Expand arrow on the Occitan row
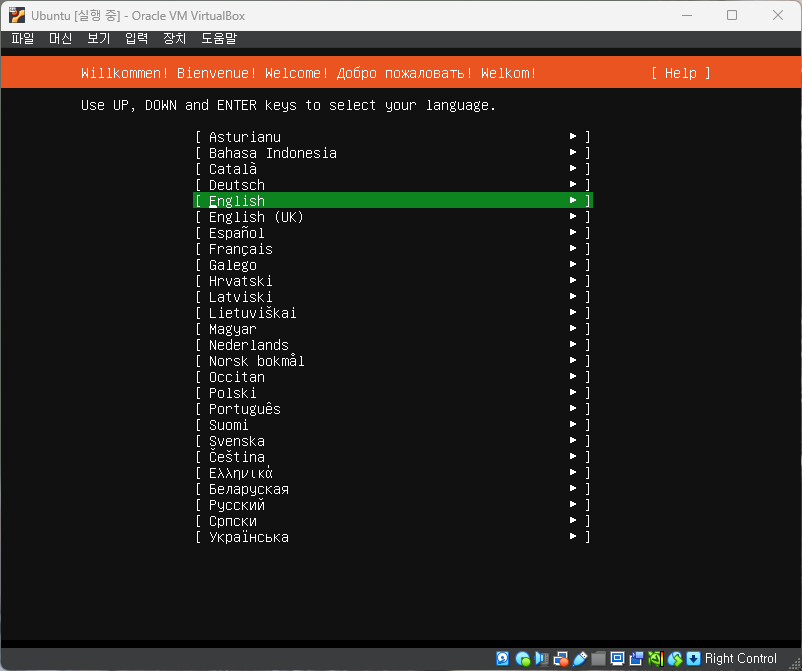The width and height of the screenshot is (802, 671). [573, 376]
